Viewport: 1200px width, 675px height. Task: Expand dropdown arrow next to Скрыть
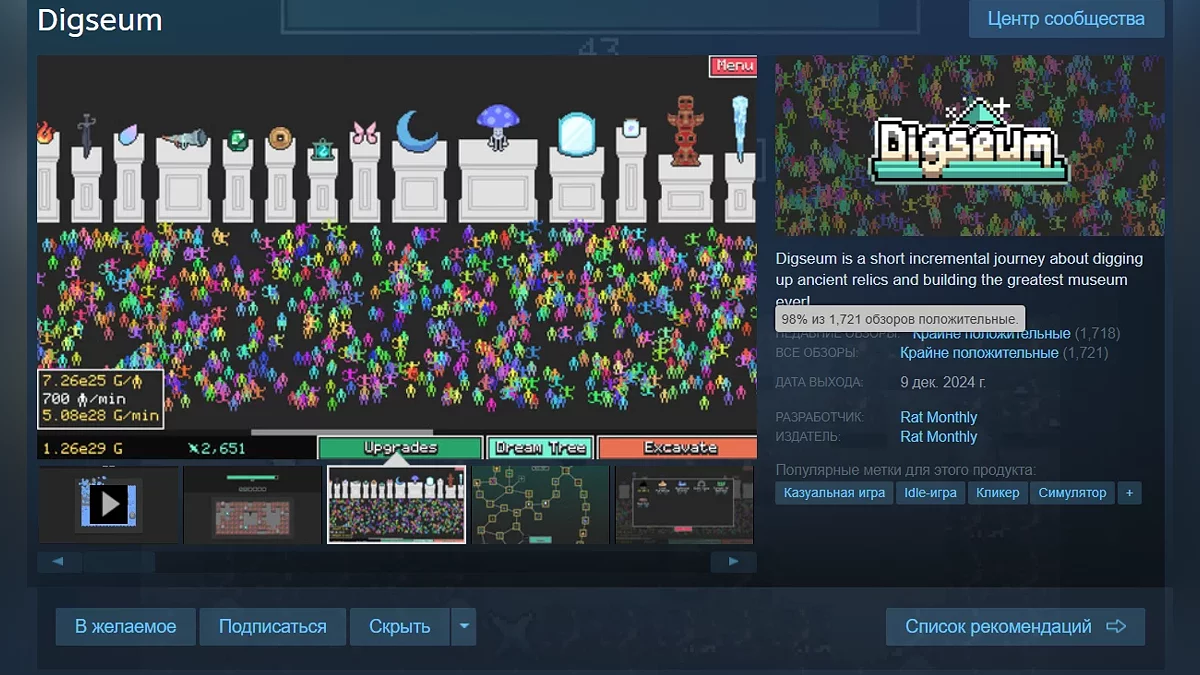click(463, 627)
